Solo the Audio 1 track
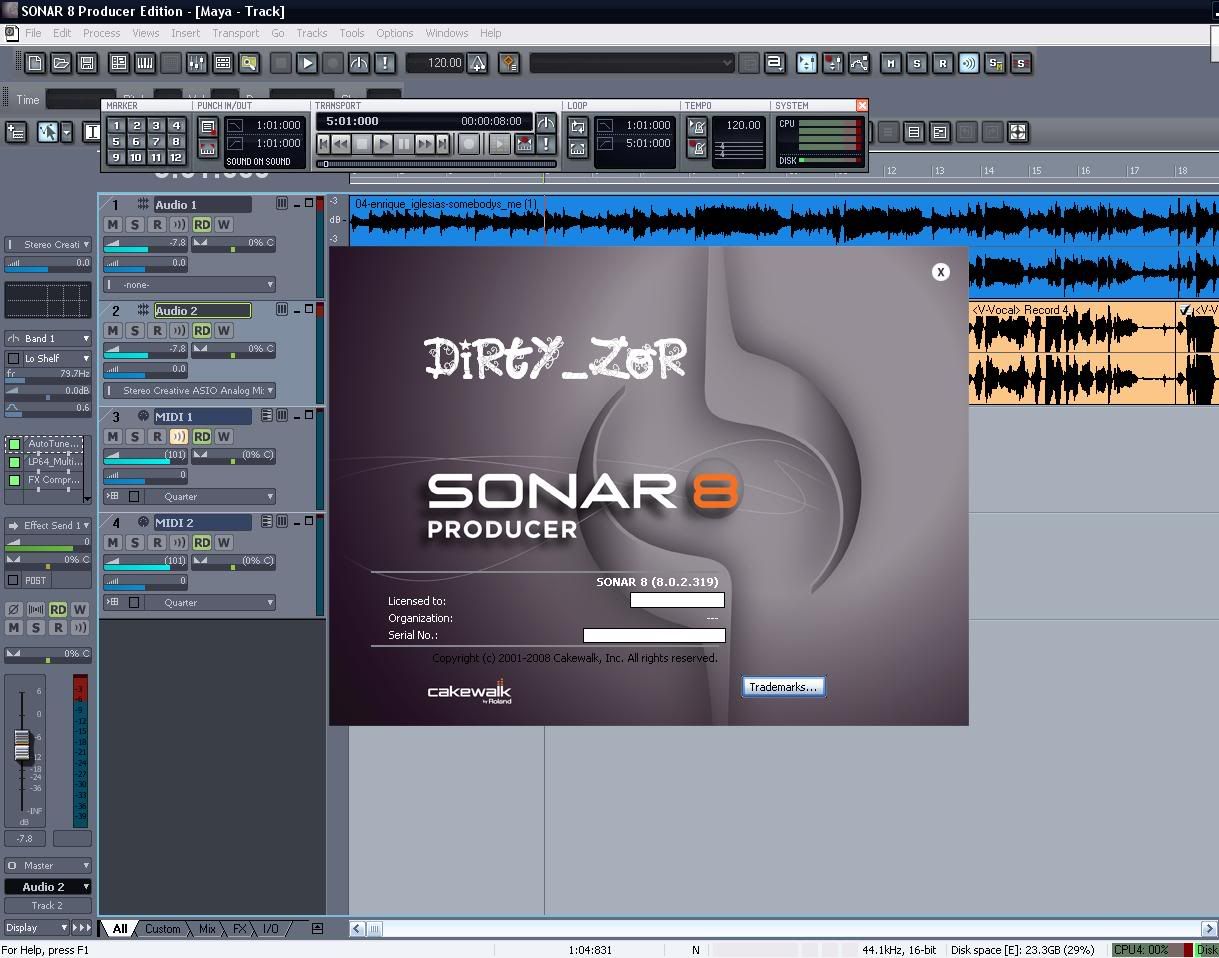Screen dimensions: 1219x958 135,225
